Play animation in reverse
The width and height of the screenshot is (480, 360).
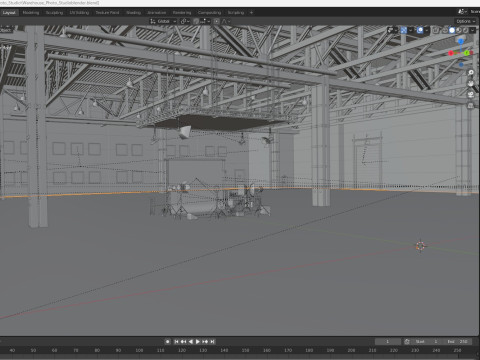191,342
